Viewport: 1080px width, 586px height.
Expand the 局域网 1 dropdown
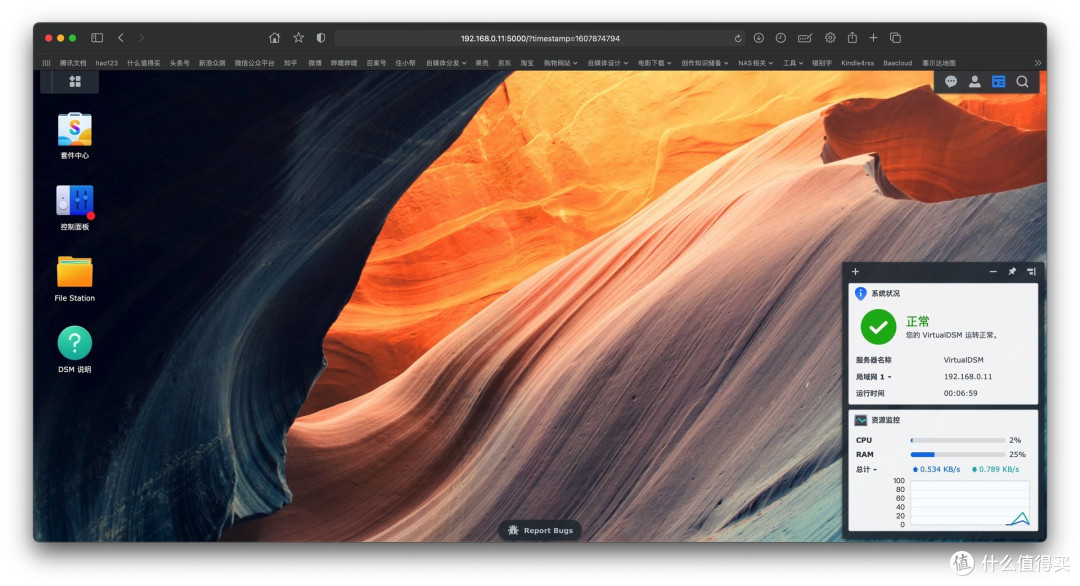pyautogui.click(x=874, y=377)
